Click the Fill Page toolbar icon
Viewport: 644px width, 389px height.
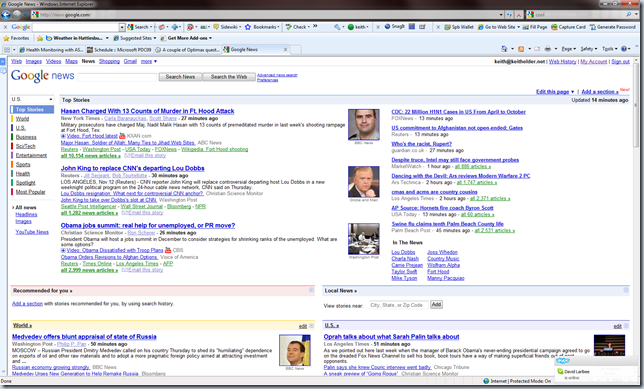pos(535,27)
